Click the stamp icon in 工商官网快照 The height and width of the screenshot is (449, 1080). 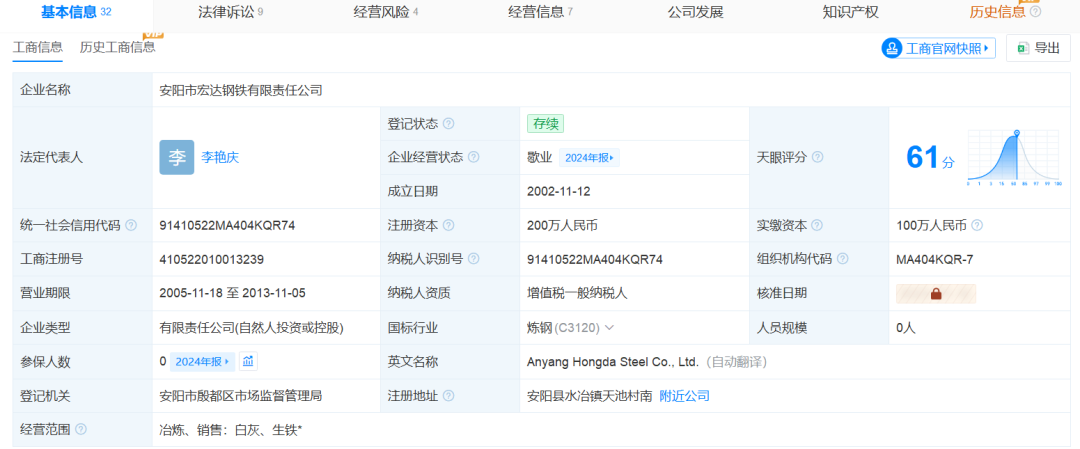coord(893,48)
